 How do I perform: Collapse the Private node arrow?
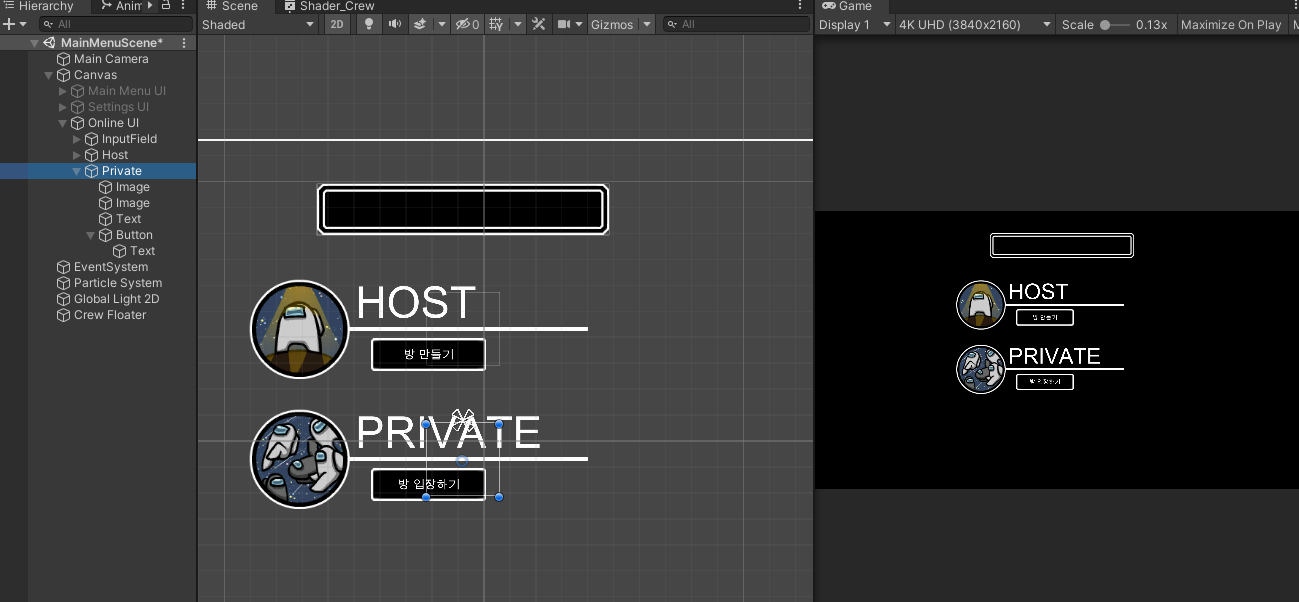[77, 171]
